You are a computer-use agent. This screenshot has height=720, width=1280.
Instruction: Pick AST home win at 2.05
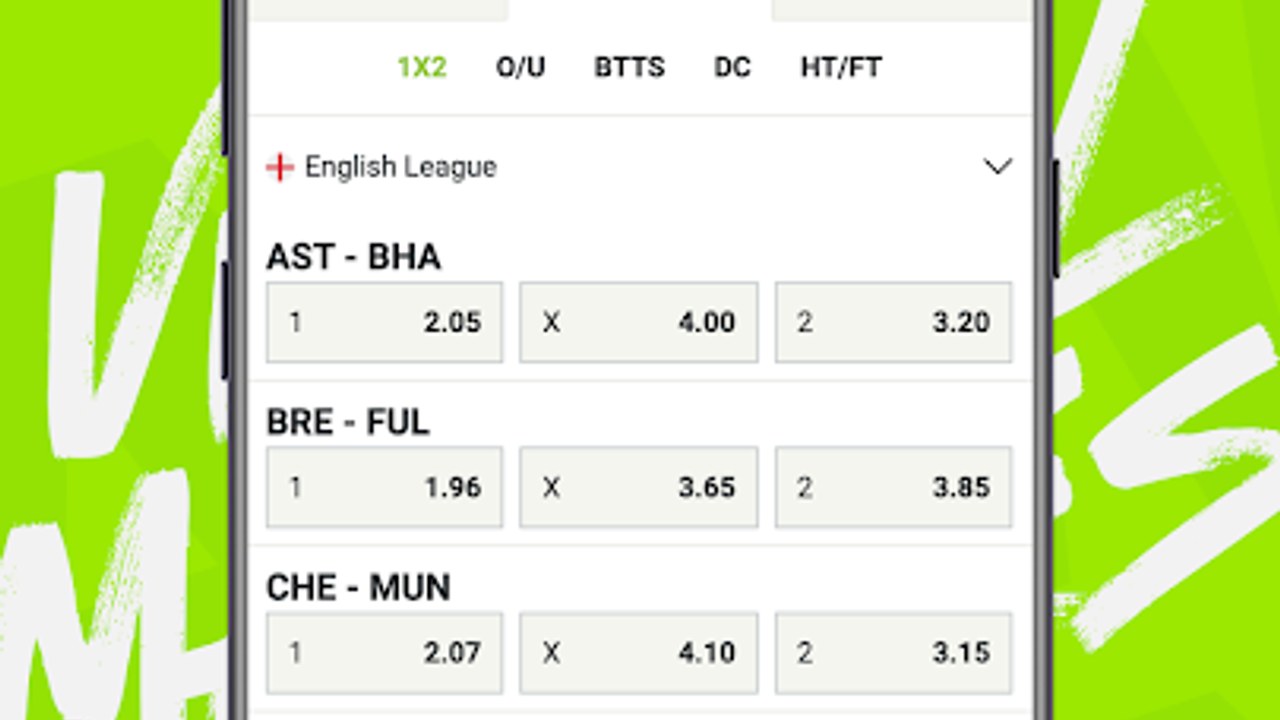click(384, 322)
